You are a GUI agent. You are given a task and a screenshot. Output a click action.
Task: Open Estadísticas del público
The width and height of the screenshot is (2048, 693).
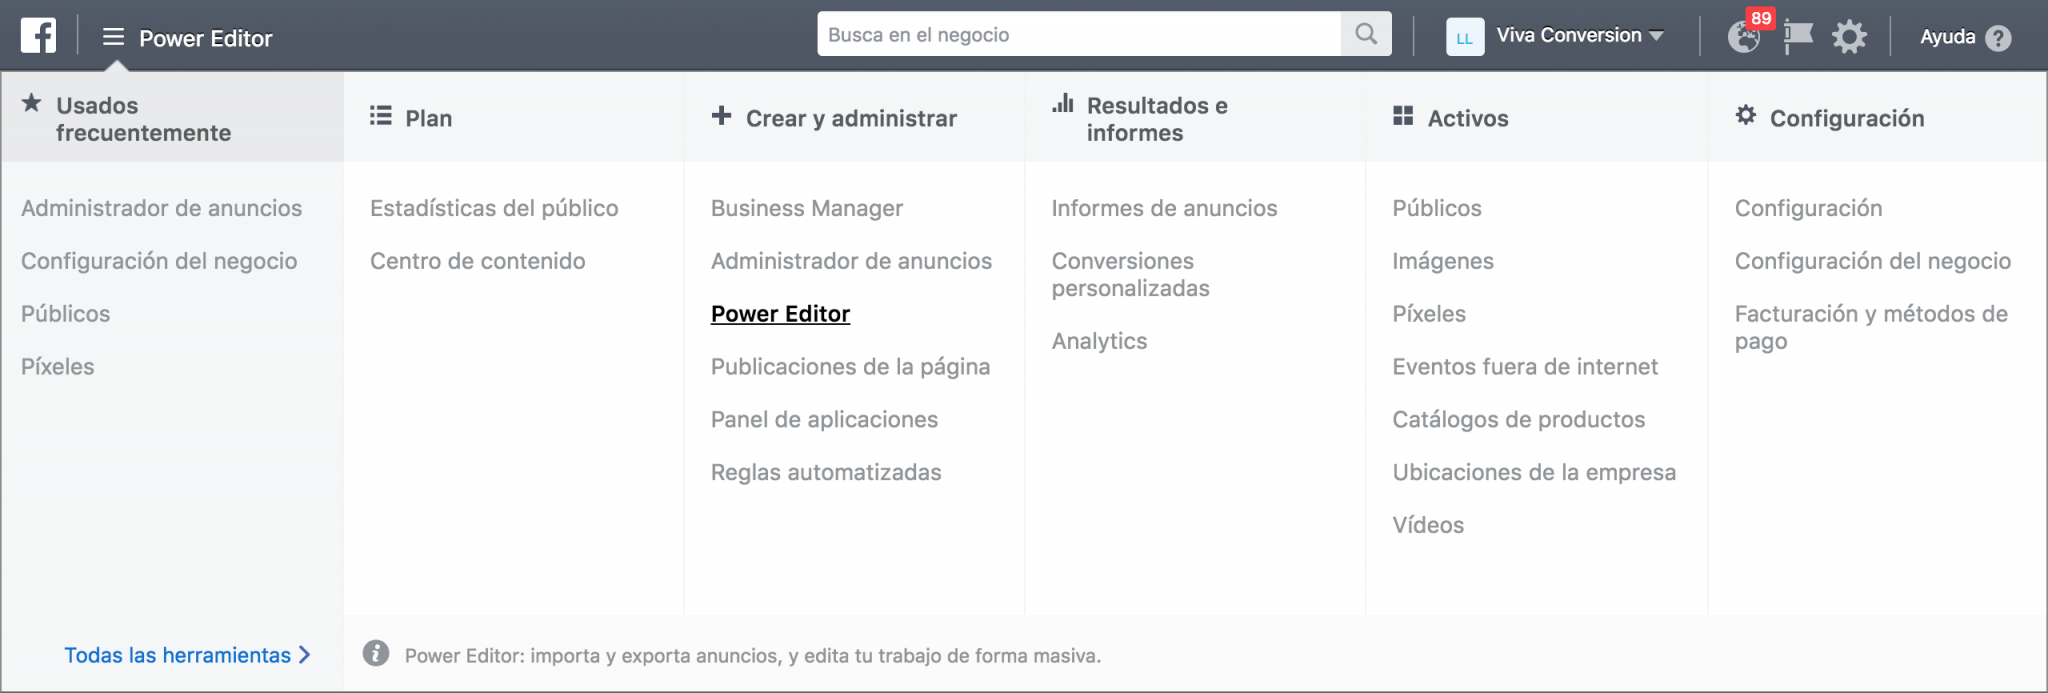tap(494, 208)
